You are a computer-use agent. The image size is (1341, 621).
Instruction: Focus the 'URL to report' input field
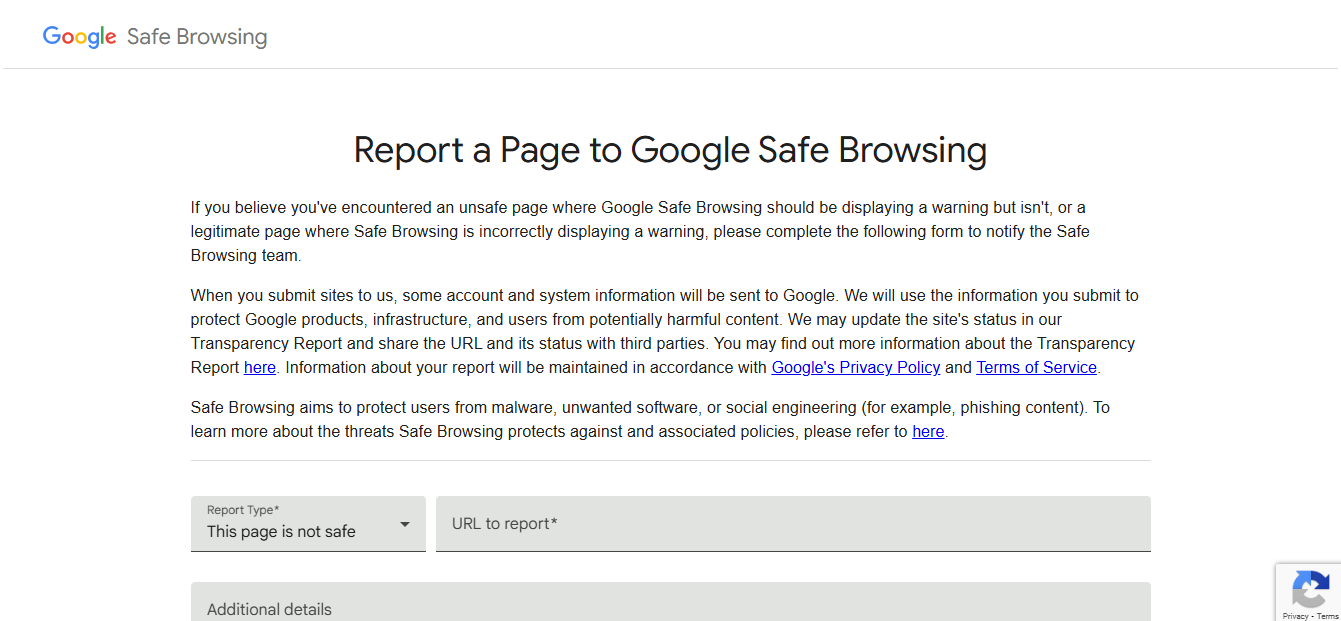point(792,524)
